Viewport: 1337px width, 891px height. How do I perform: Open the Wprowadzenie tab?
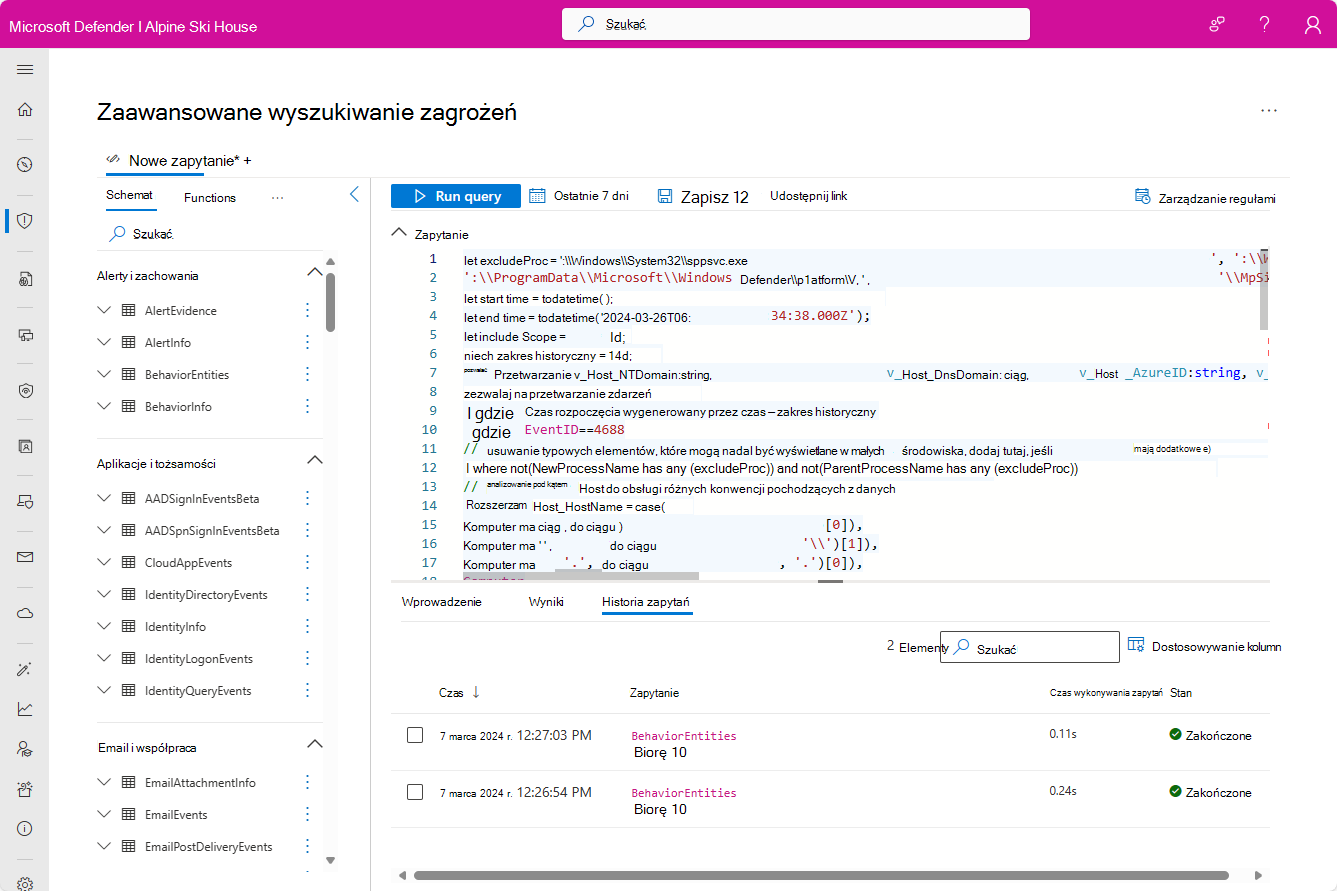(441, 602)
